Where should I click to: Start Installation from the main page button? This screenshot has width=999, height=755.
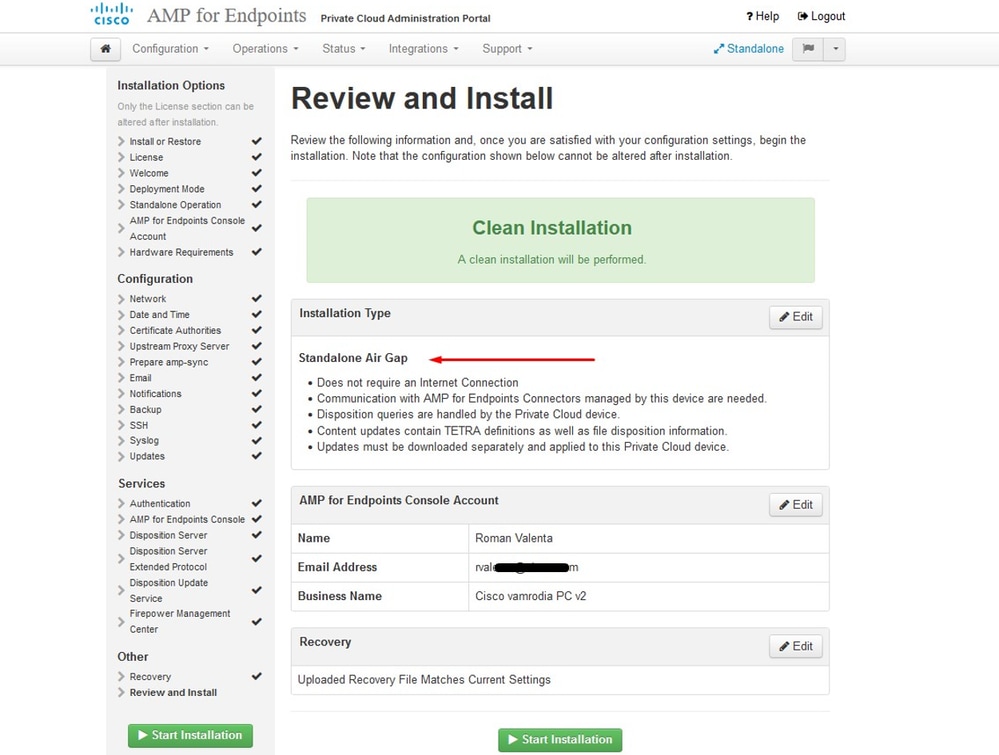point(560,740)
